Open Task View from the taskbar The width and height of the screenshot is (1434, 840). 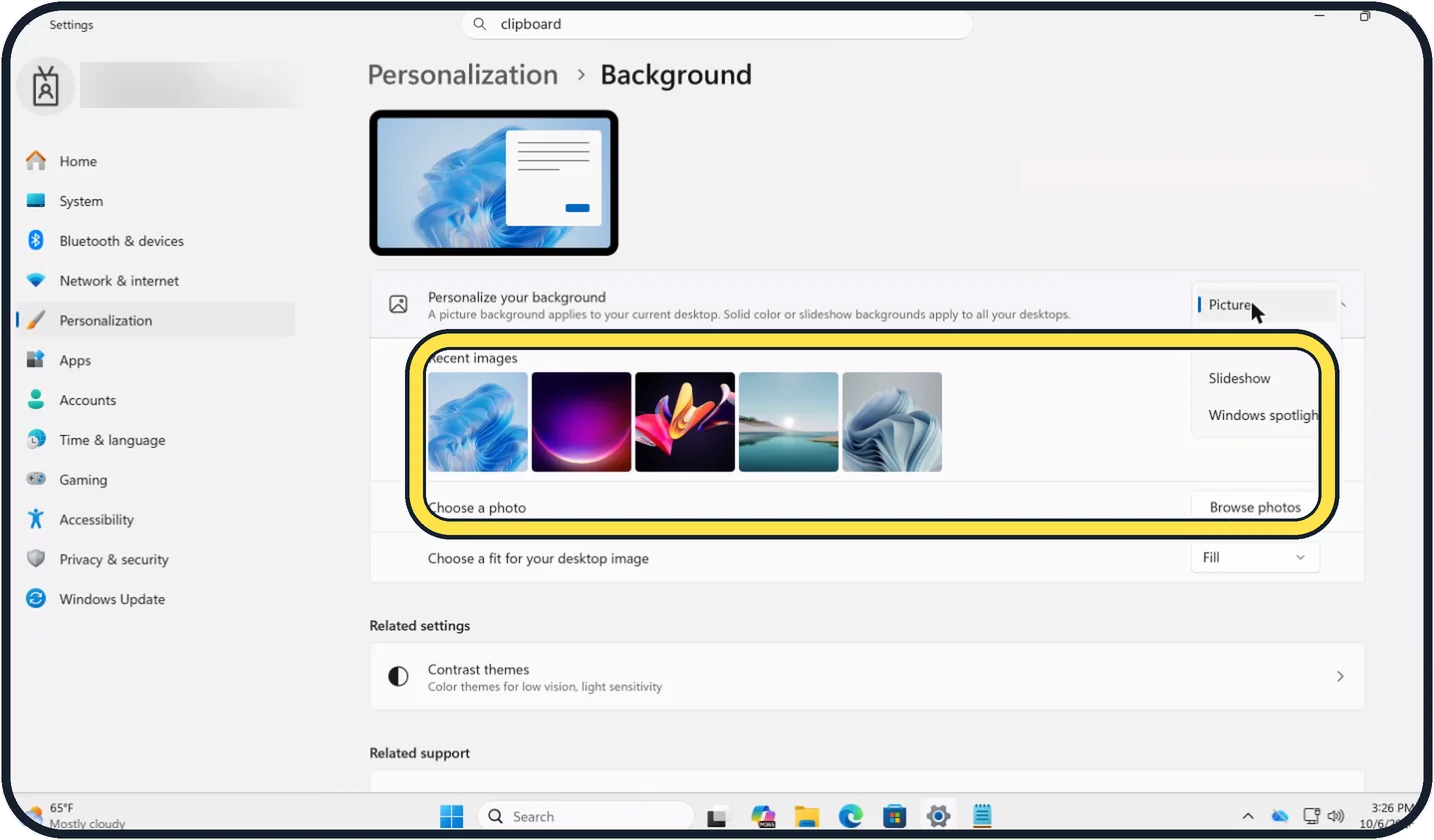[x=716, y=817]
